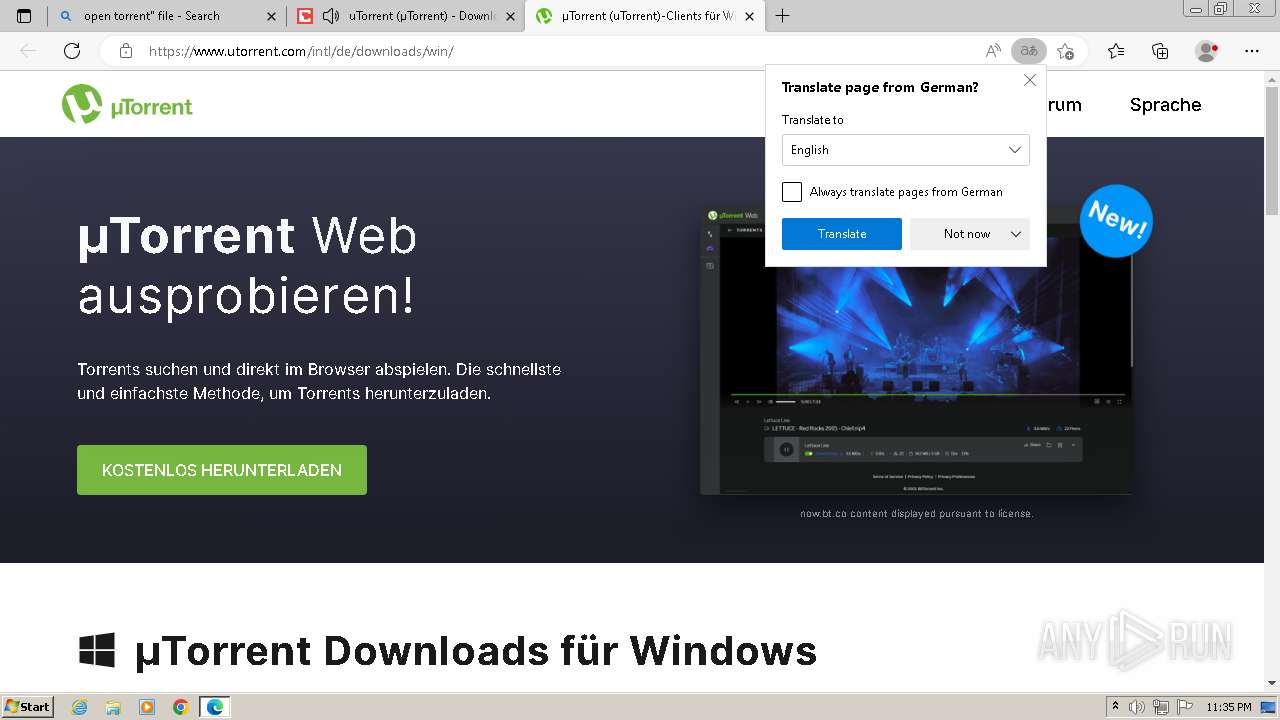Click the Translate icon in address bar
The image size is (1280, 720).
[x=1028, y=51]
